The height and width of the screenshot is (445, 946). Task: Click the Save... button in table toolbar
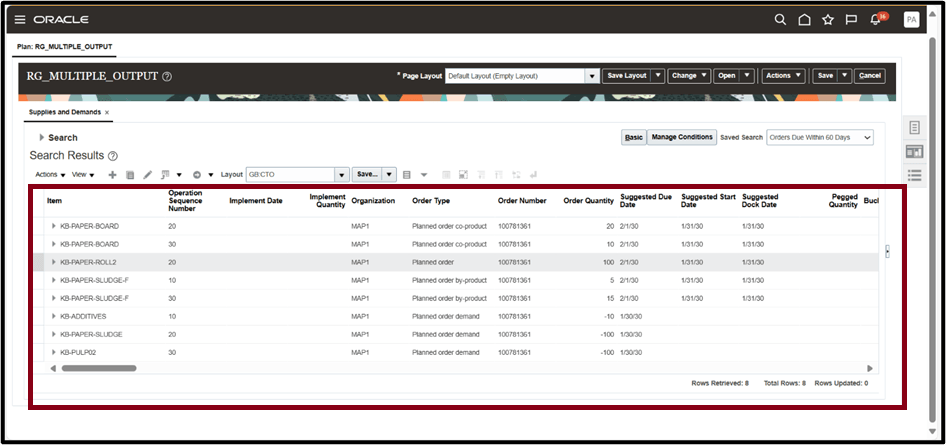[367, 174]
